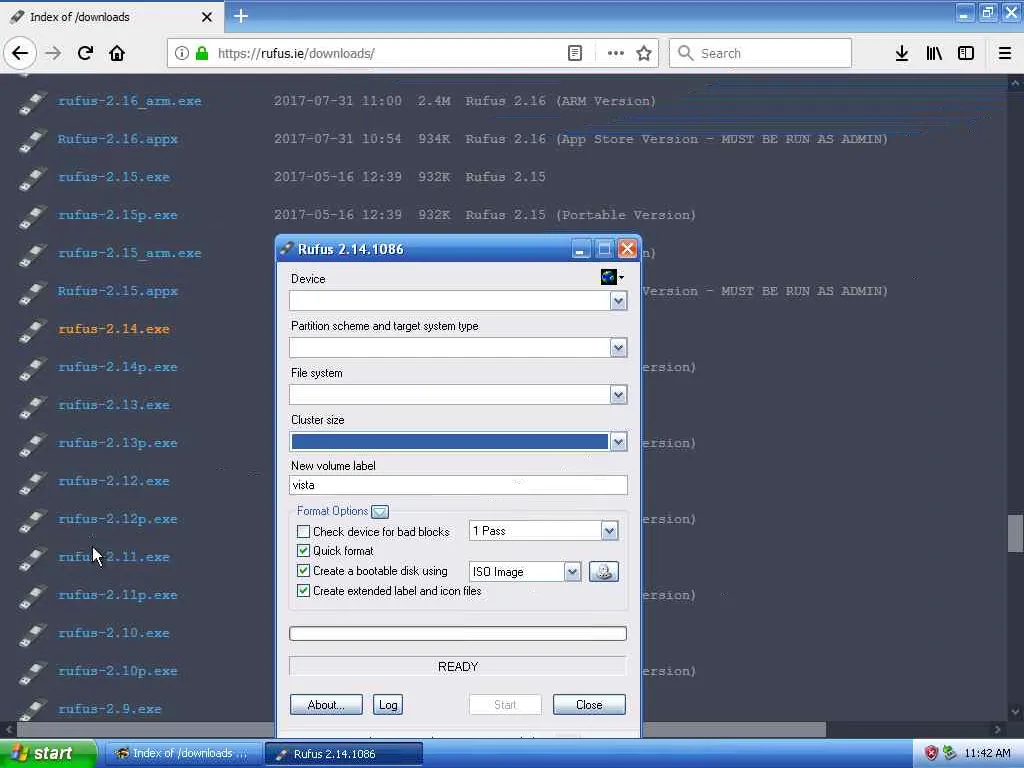Reload the current page

point(86,54)
